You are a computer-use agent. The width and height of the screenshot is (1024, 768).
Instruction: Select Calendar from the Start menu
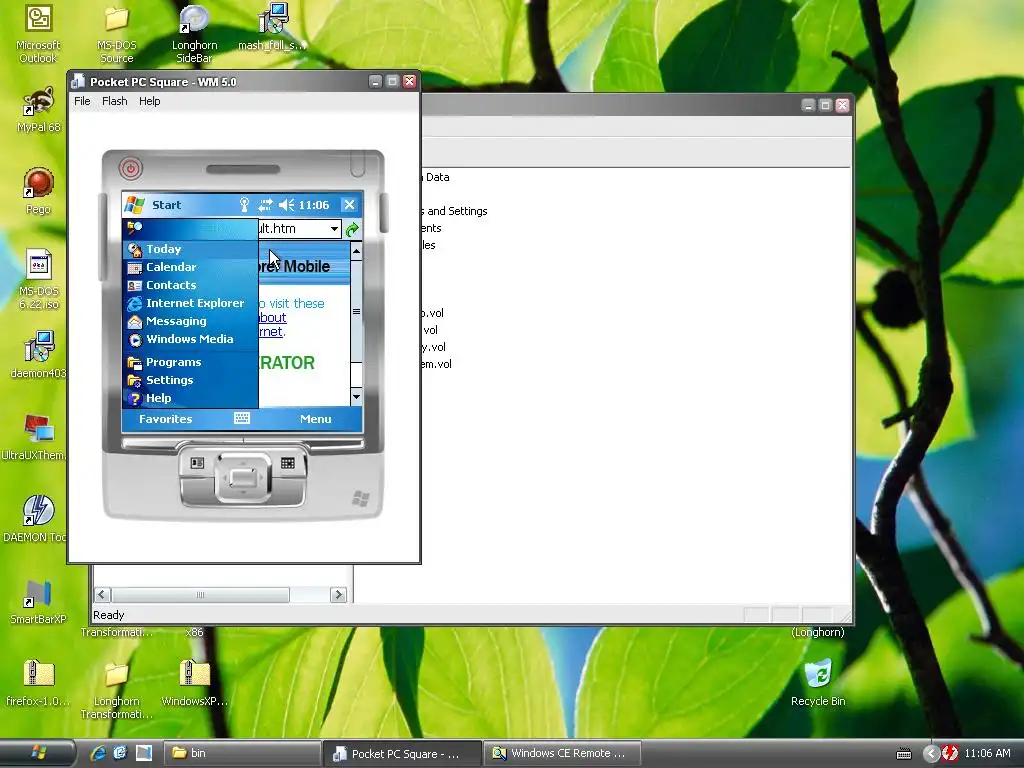(190, 267)
